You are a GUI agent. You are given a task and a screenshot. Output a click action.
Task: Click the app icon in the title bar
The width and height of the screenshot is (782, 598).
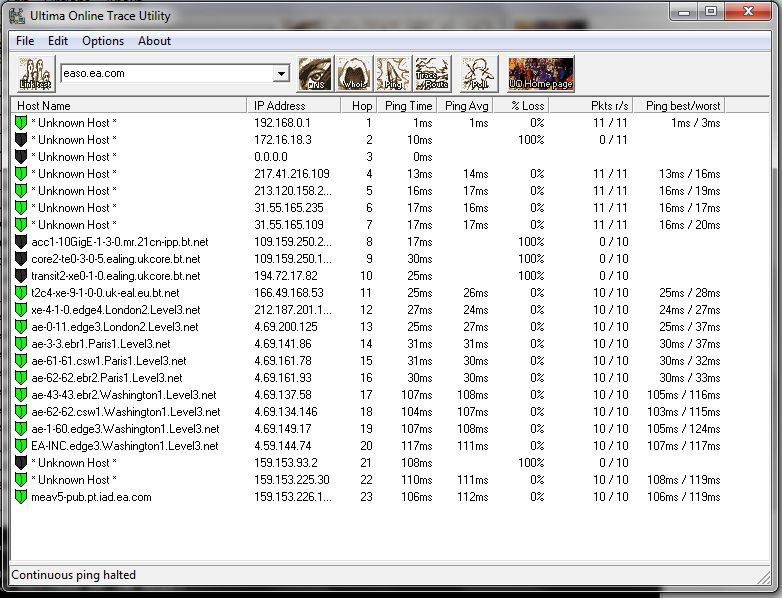pos(17,16)
